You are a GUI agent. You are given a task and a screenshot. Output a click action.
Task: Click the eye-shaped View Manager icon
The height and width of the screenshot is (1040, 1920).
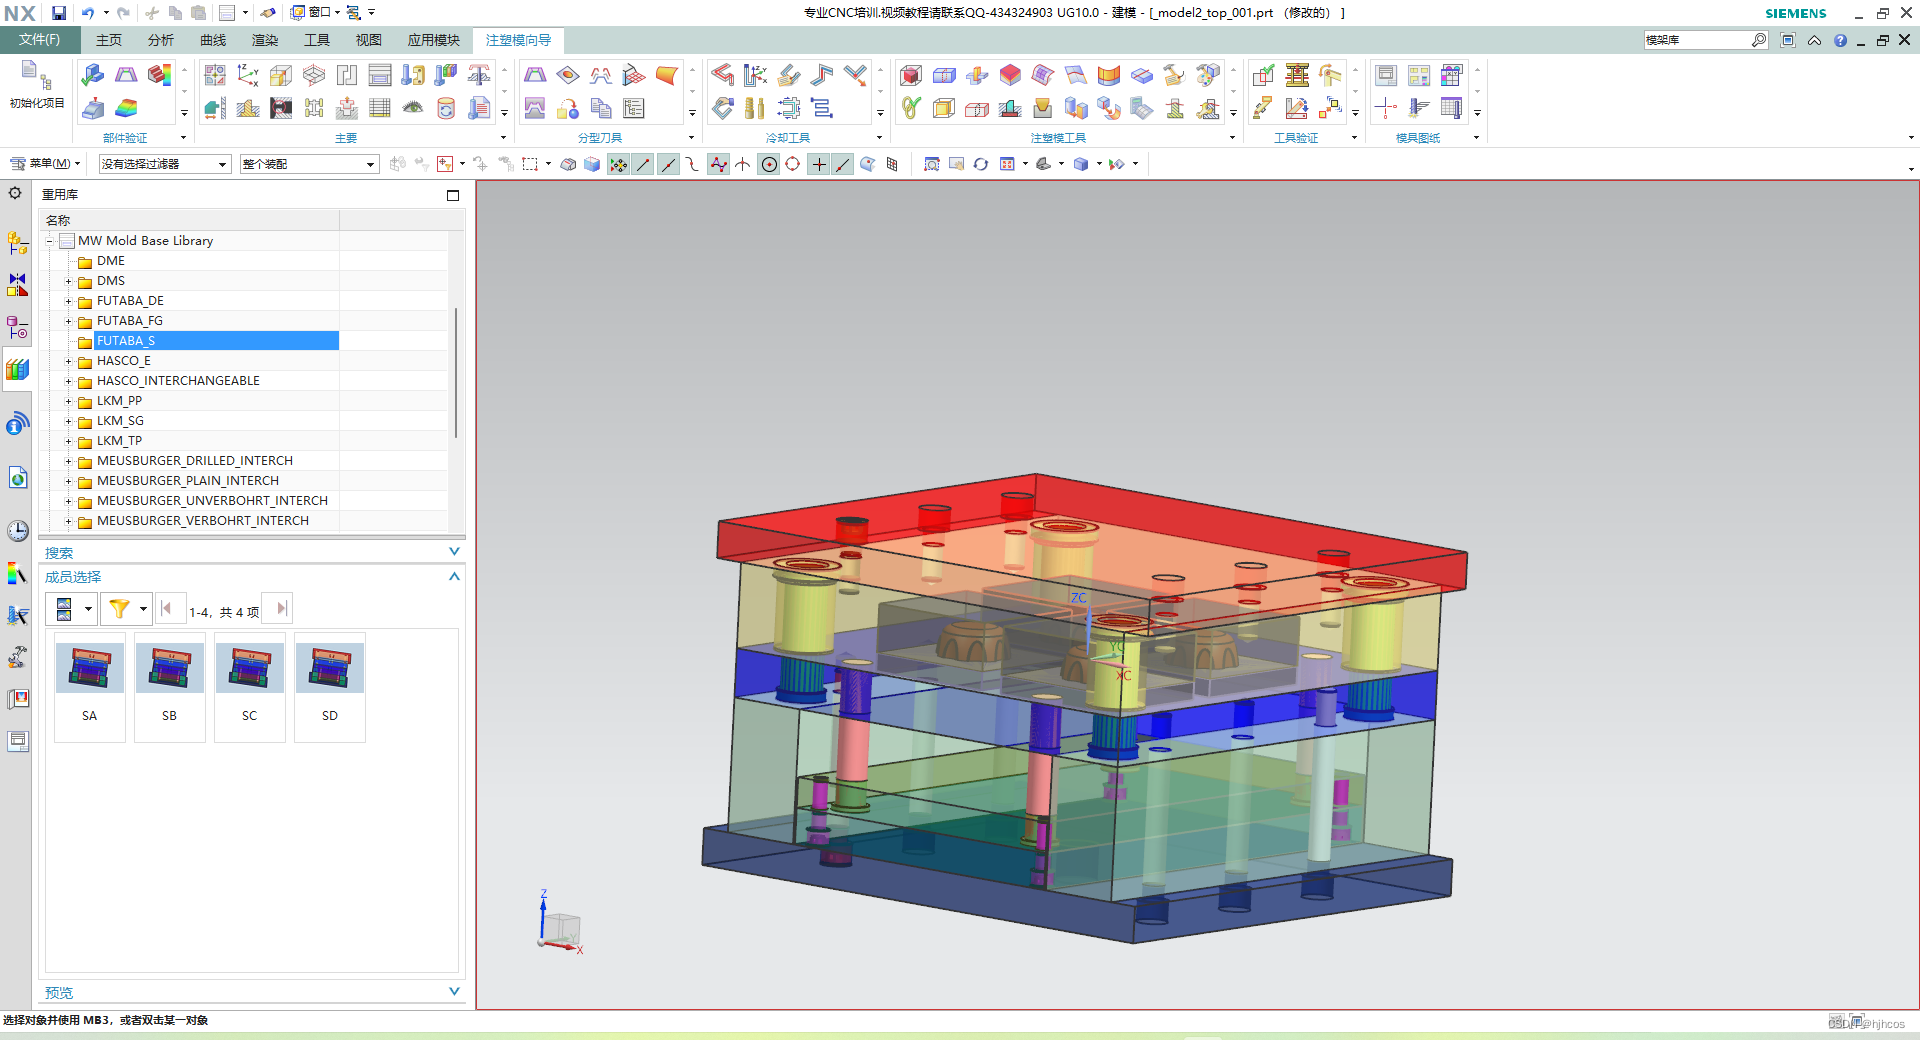click(x=413, y=108)
